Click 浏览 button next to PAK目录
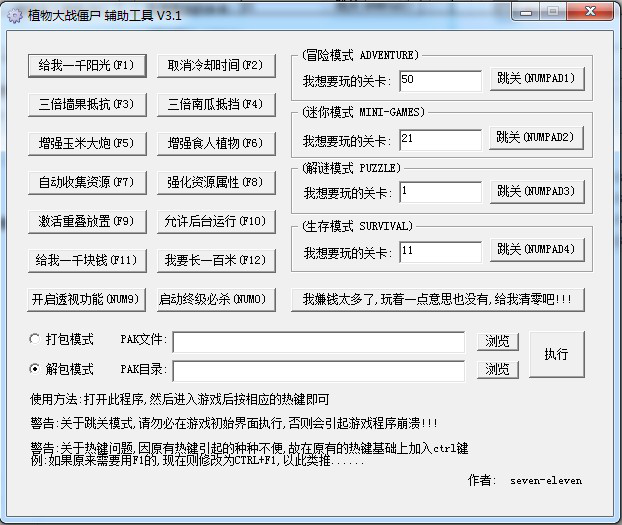The width and height of the screenshot is (622, 525). tap(498, 369)
